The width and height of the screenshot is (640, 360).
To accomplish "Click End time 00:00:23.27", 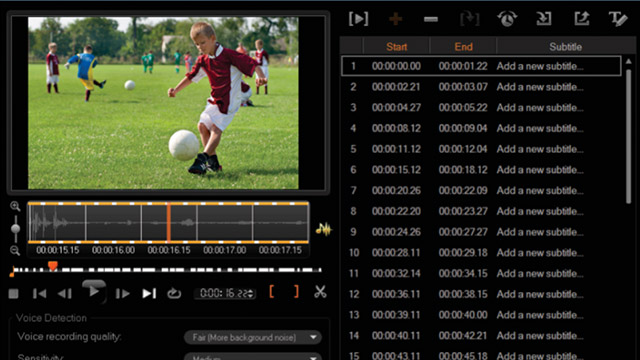I will coord(463,211).
